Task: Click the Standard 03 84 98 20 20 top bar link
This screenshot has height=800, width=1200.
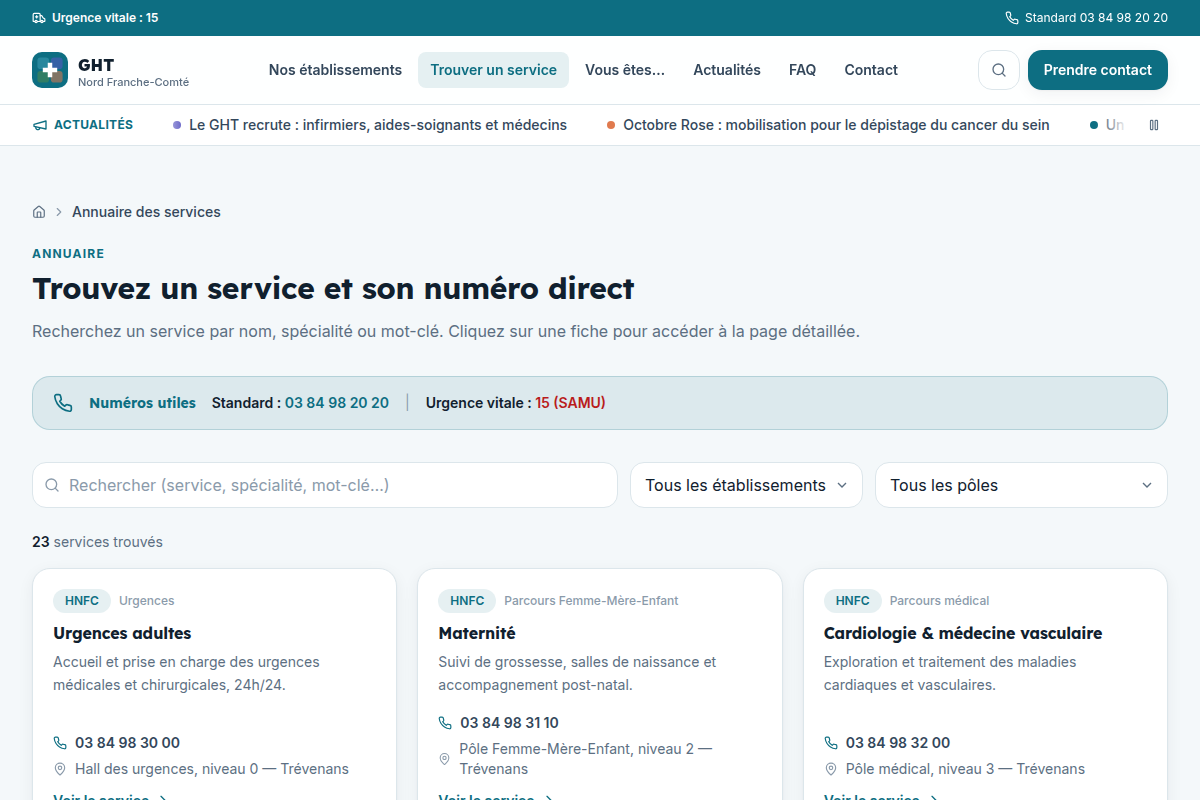Action: (x=1086, y=18)
